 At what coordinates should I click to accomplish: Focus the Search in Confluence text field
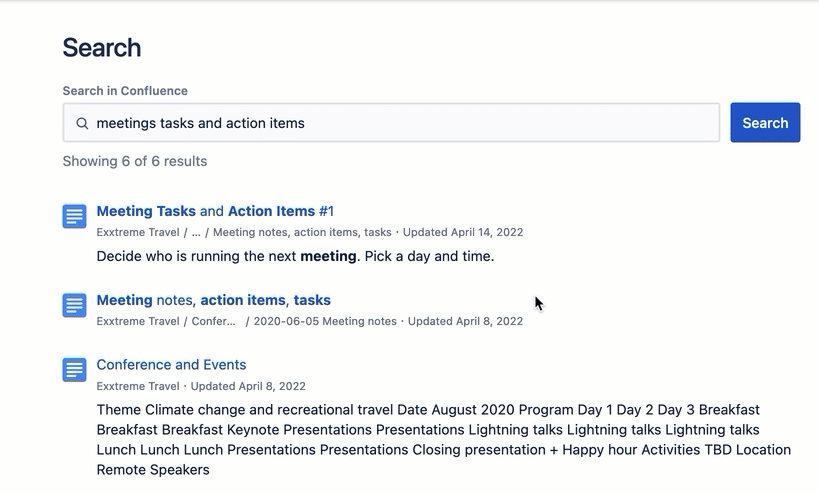400,123
